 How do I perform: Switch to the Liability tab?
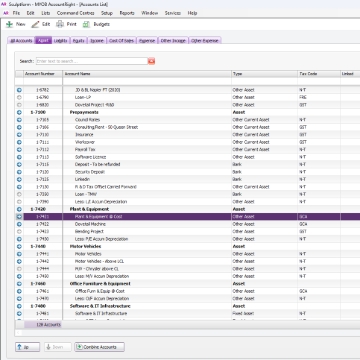pos(60,41)
